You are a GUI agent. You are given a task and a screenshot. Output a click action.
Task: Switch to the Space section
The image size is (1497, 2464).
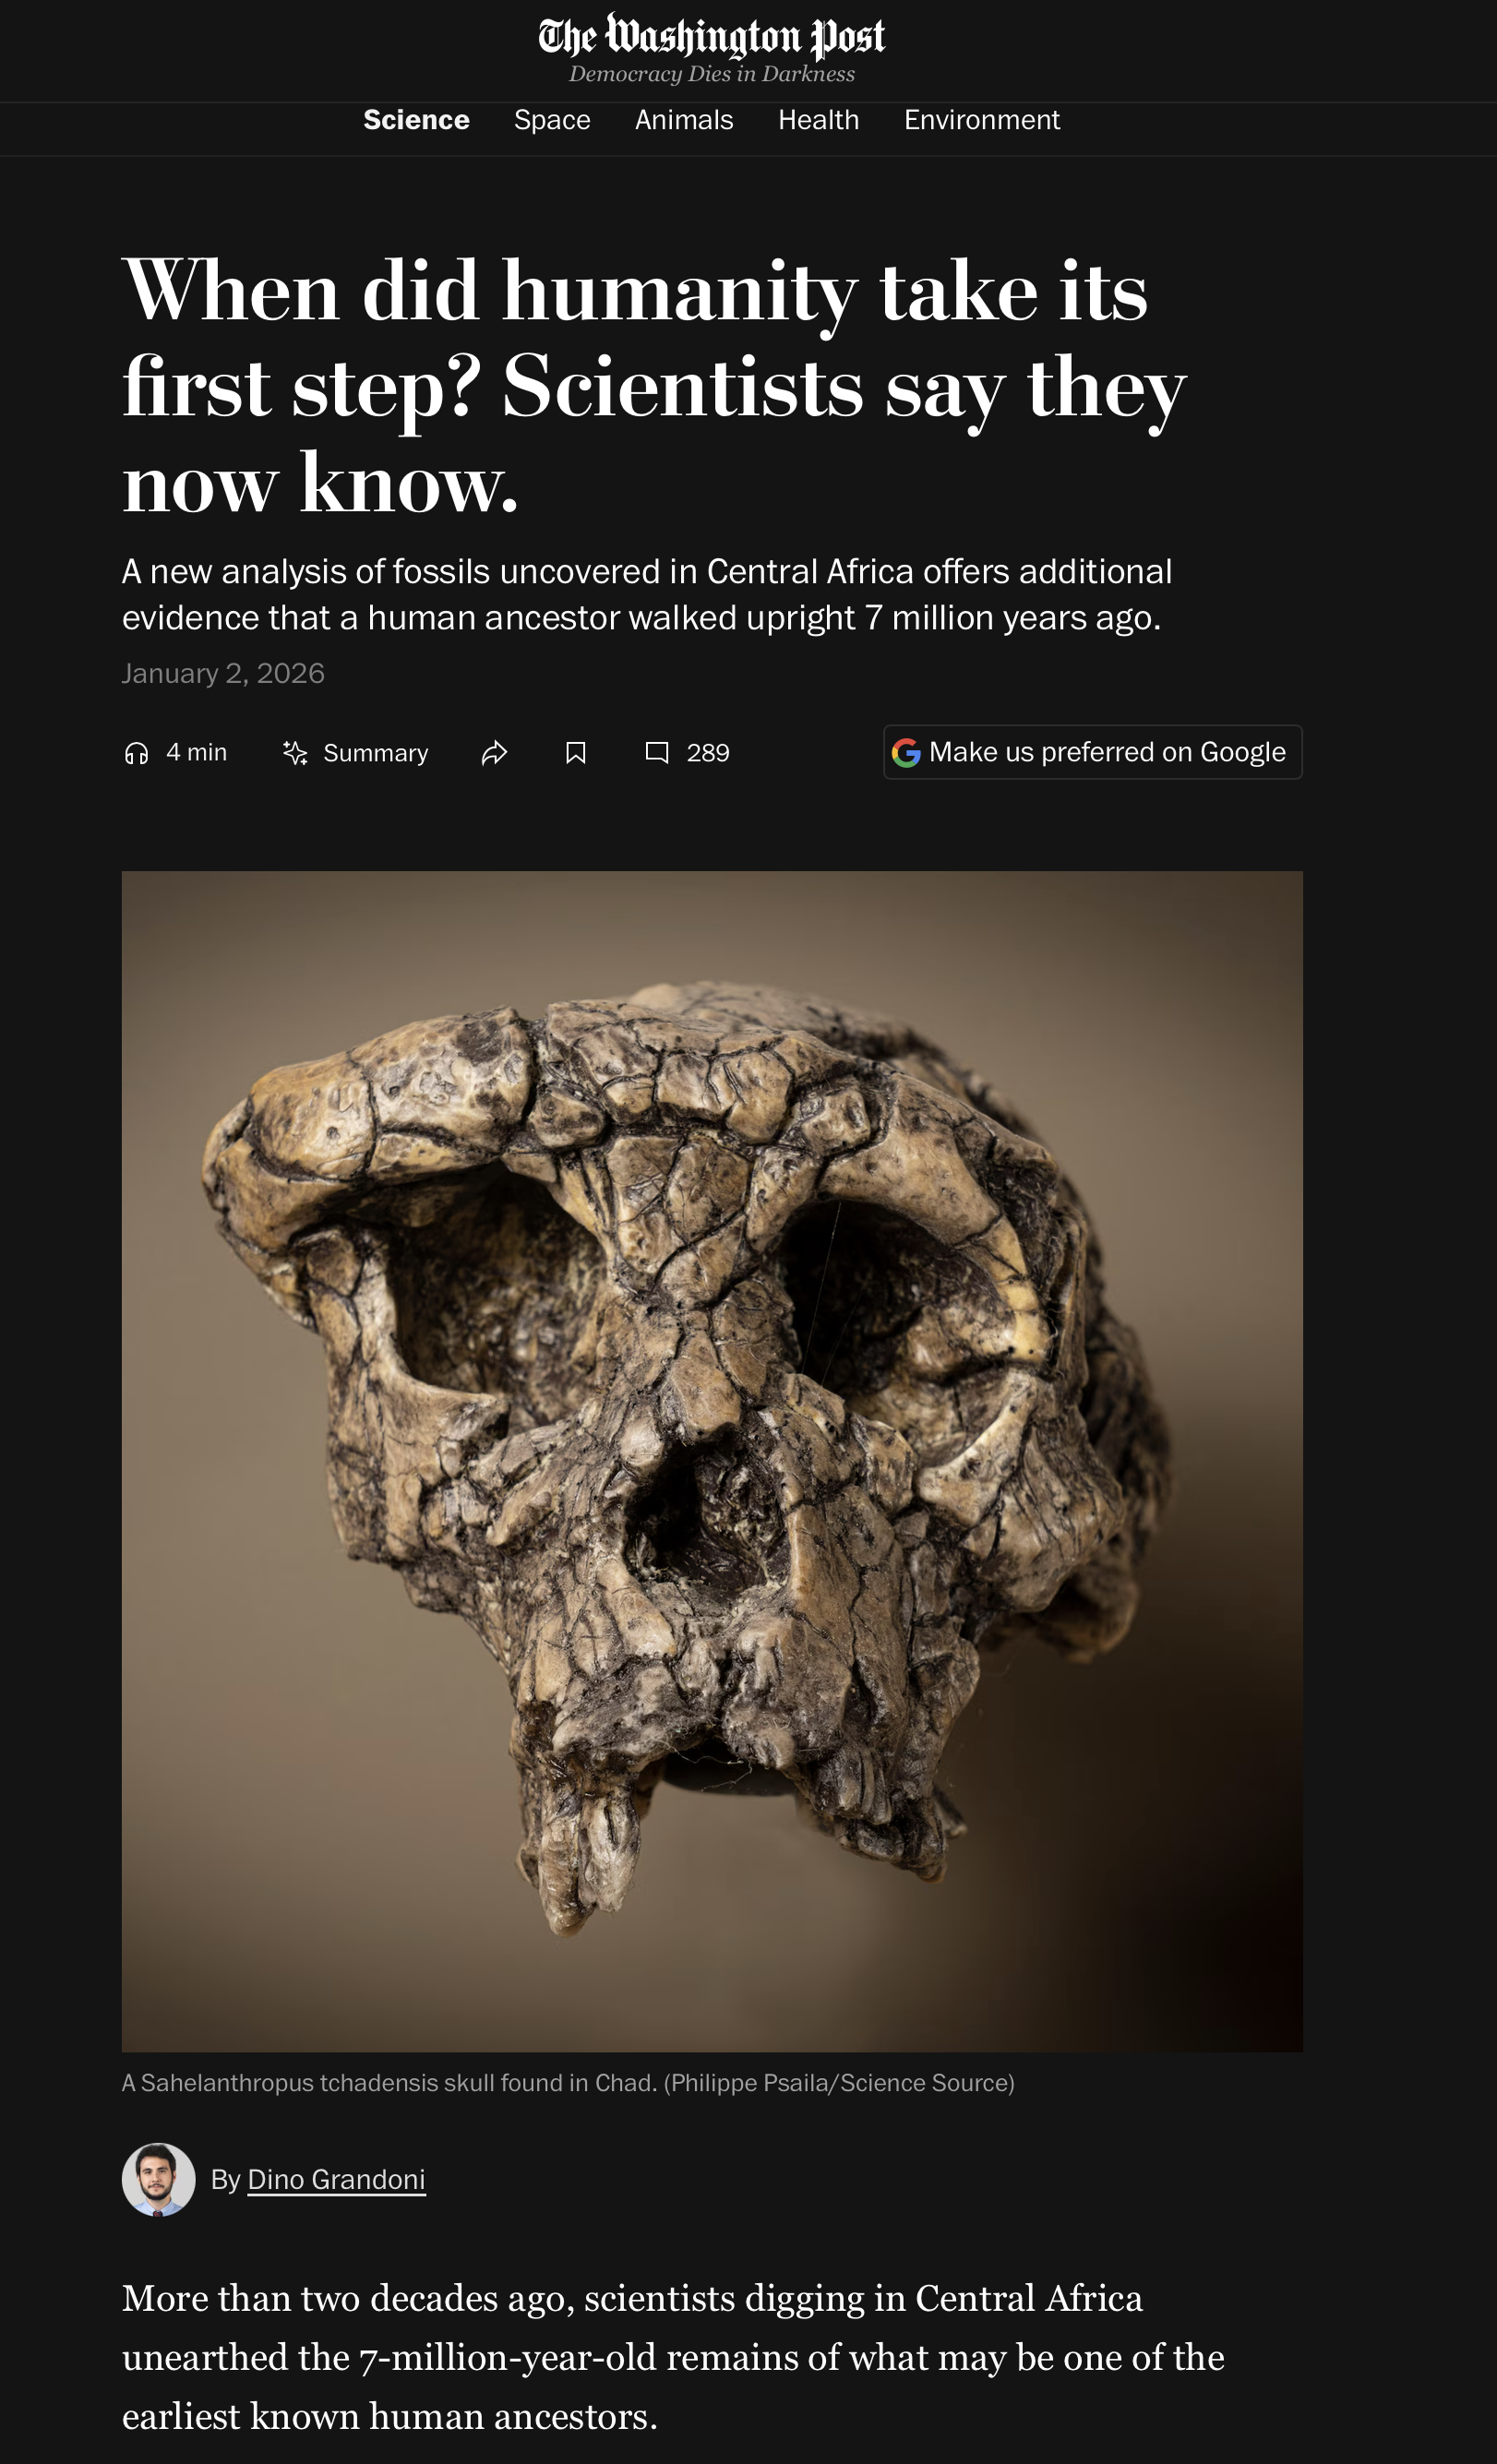(x=552, y=120)
